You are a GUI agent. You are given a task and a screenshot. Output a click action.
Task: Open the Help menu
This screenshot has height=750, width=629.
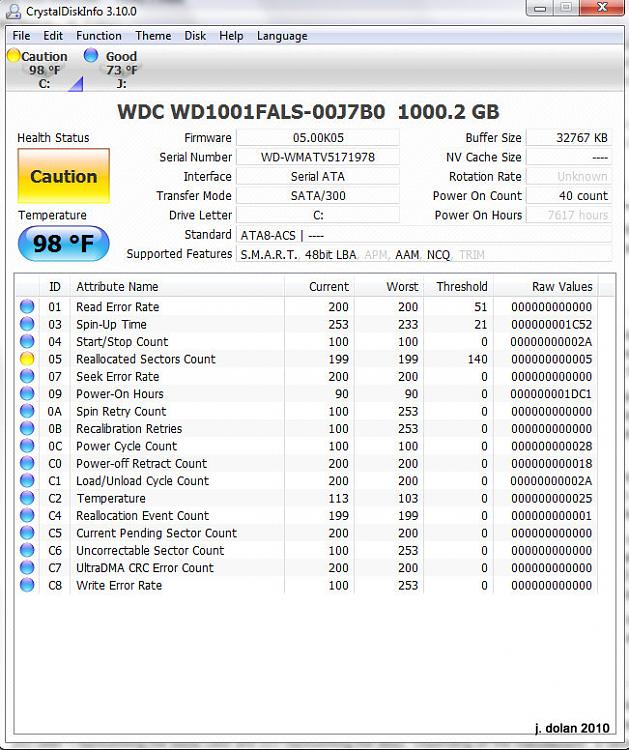coord(231,36)
